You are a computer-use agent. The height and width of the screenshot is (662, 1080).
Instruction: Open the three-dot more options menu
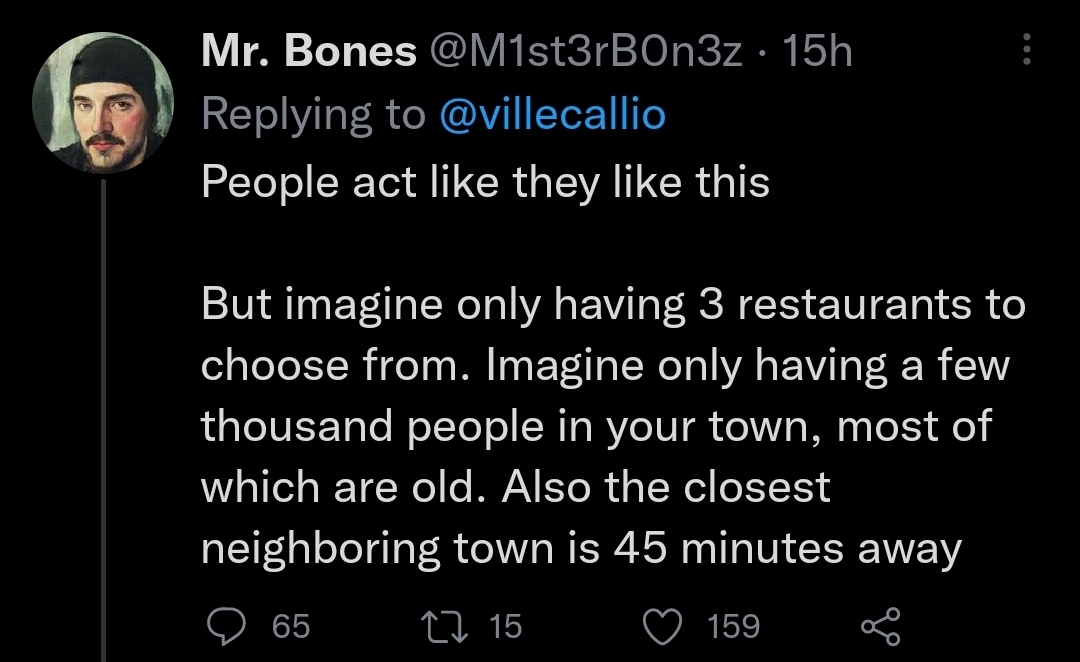1025,50
